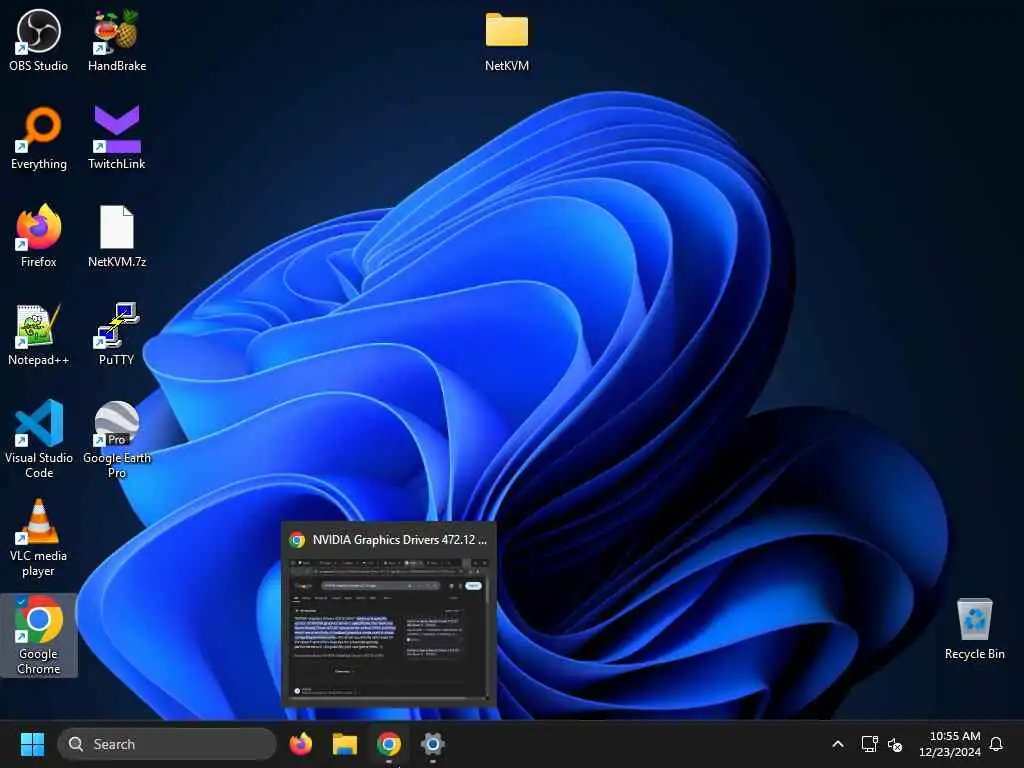The width and height of the screenshot is (1024, 768).
Task: Click the muted volume tray icon
Action: pos(895,744)
